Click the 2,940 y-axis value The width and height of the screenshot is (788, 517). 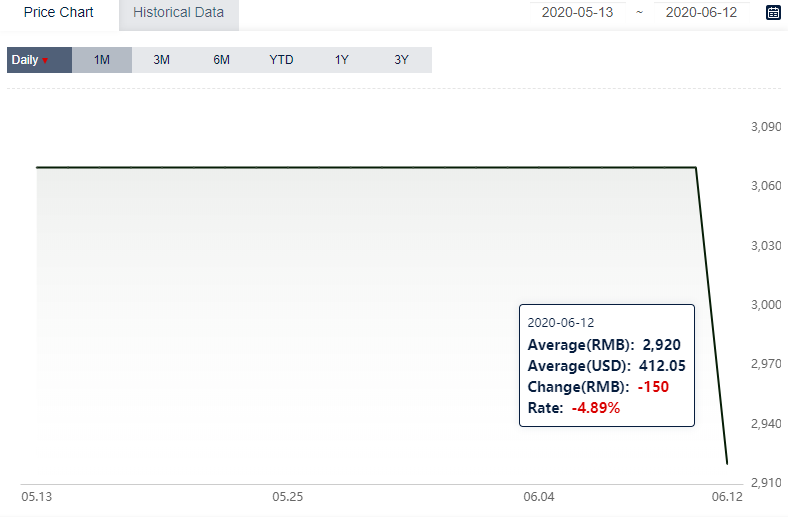(x=766, y=424)
